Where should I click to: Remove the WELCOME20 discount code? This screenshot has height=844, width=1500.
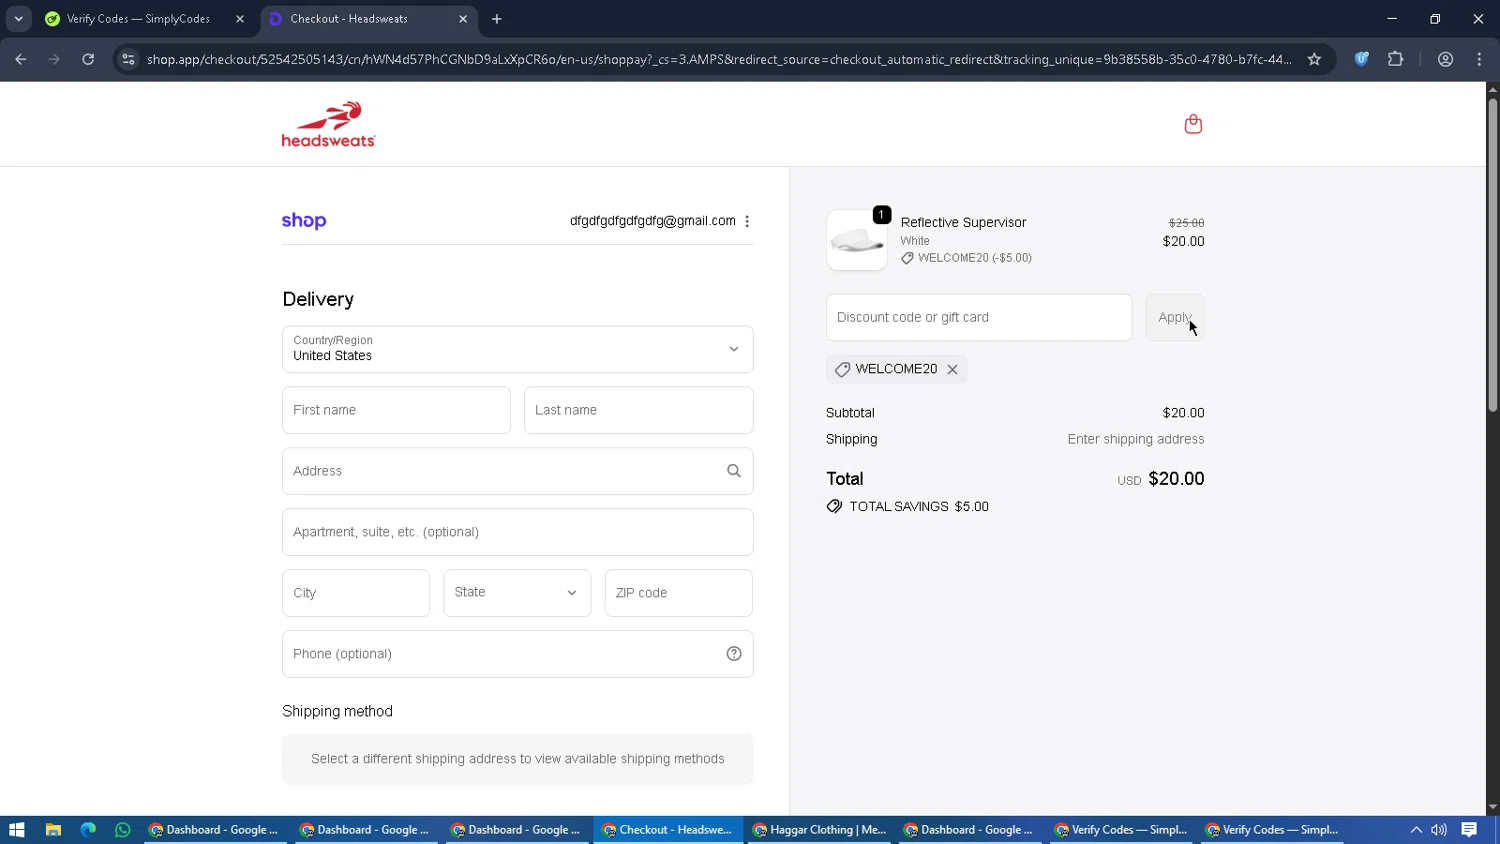[x=952, y=369]
